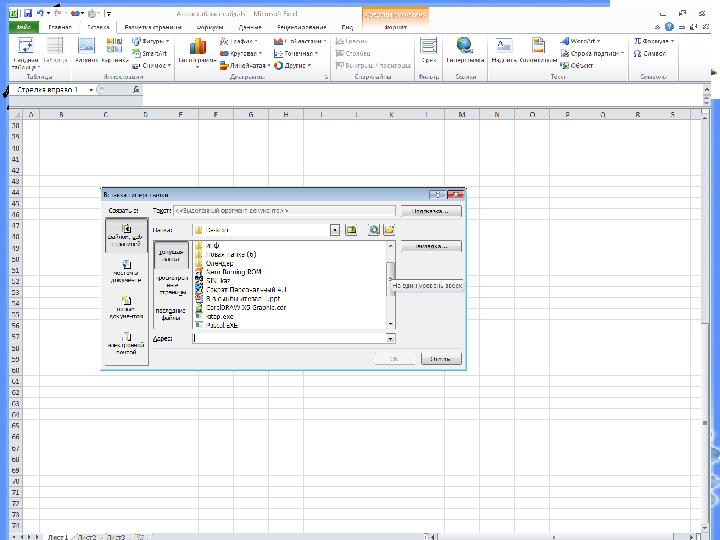720x540 pixels.
Task: Click the Up One Level folder icon
Action: 351,230
